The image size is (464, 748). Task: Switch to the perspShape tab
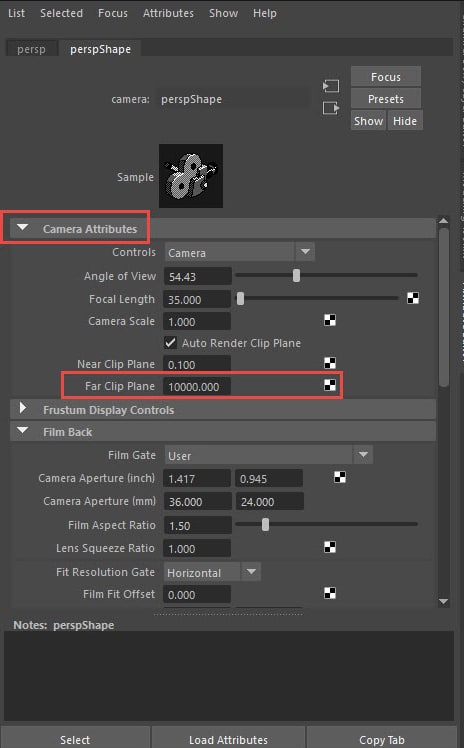[x=100, y=49]
